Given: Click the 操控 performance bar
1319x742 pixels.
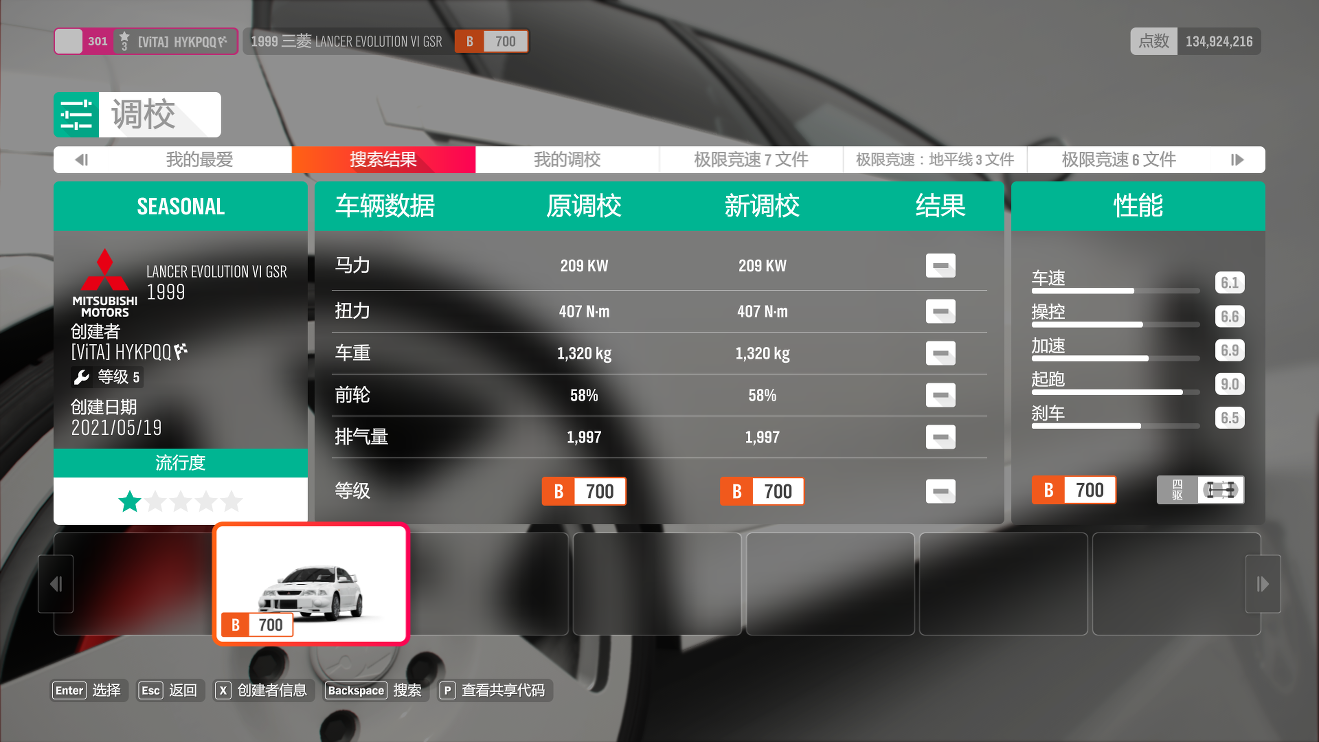Looking at the screenshot, I should click(x=1115, y=324).
